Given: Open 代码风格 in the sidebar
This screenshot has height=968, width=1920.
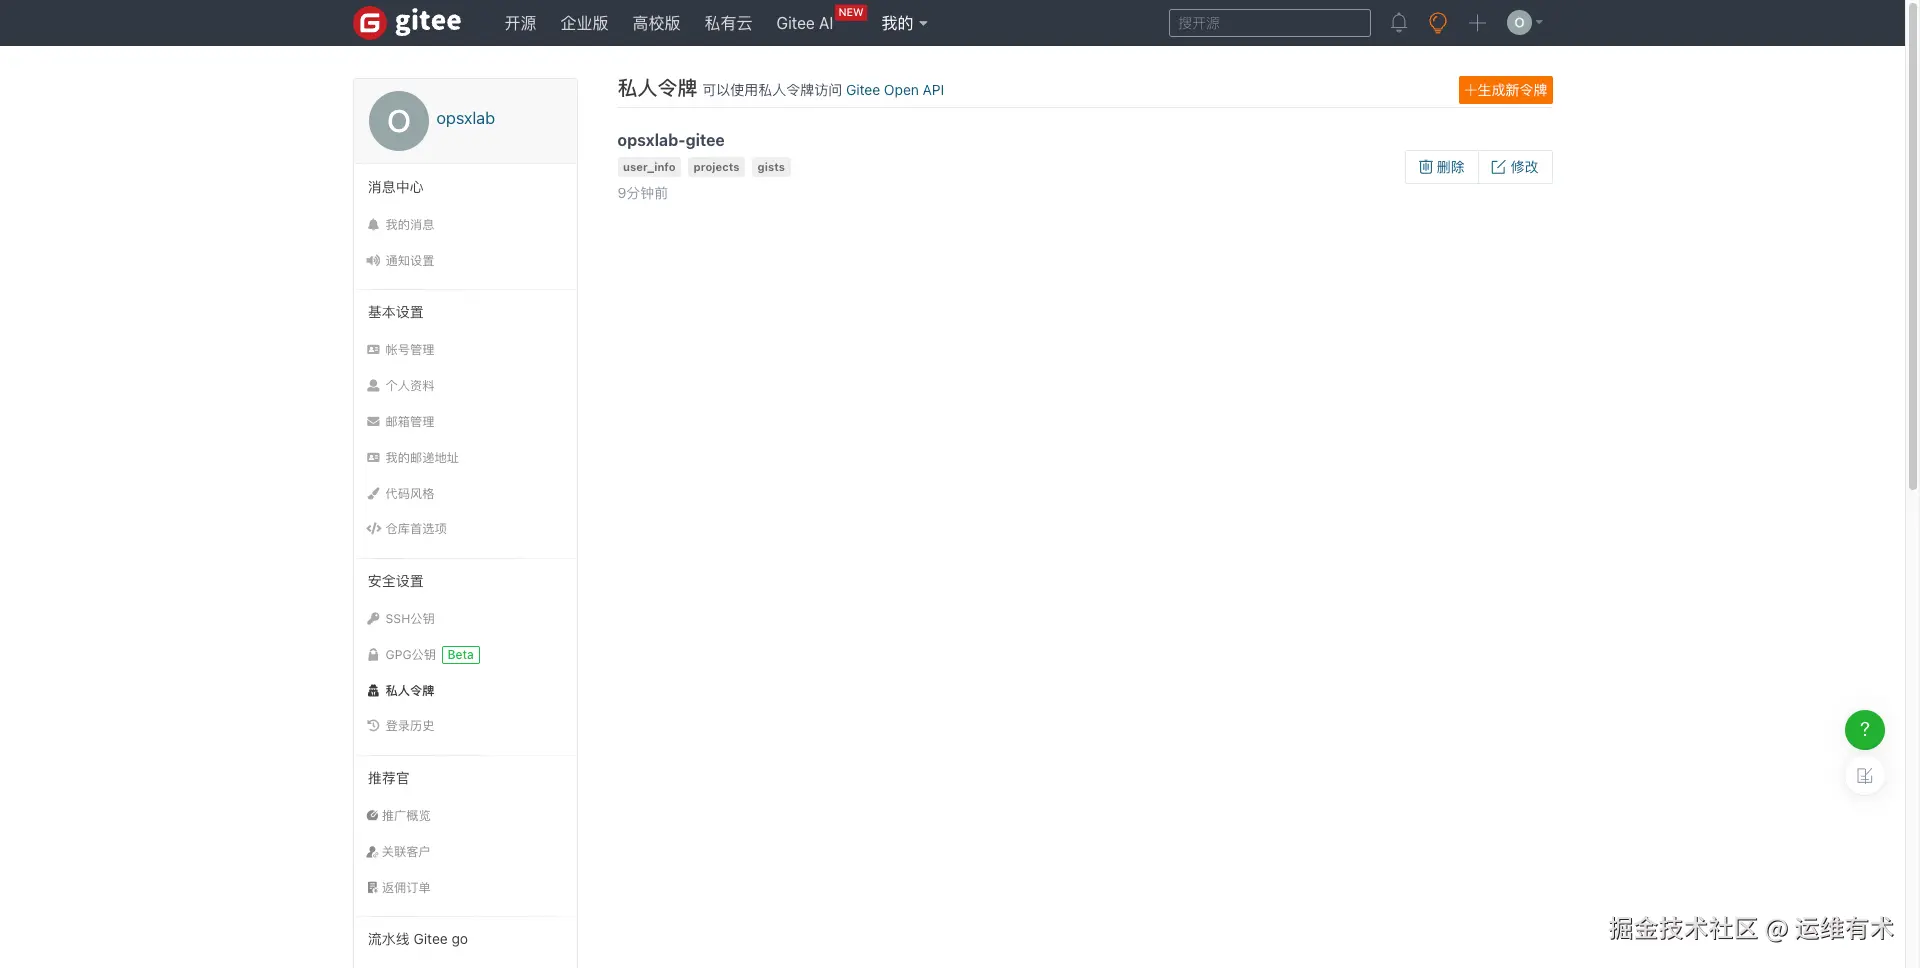Looking at the screenshot, I should coord(410,494).
